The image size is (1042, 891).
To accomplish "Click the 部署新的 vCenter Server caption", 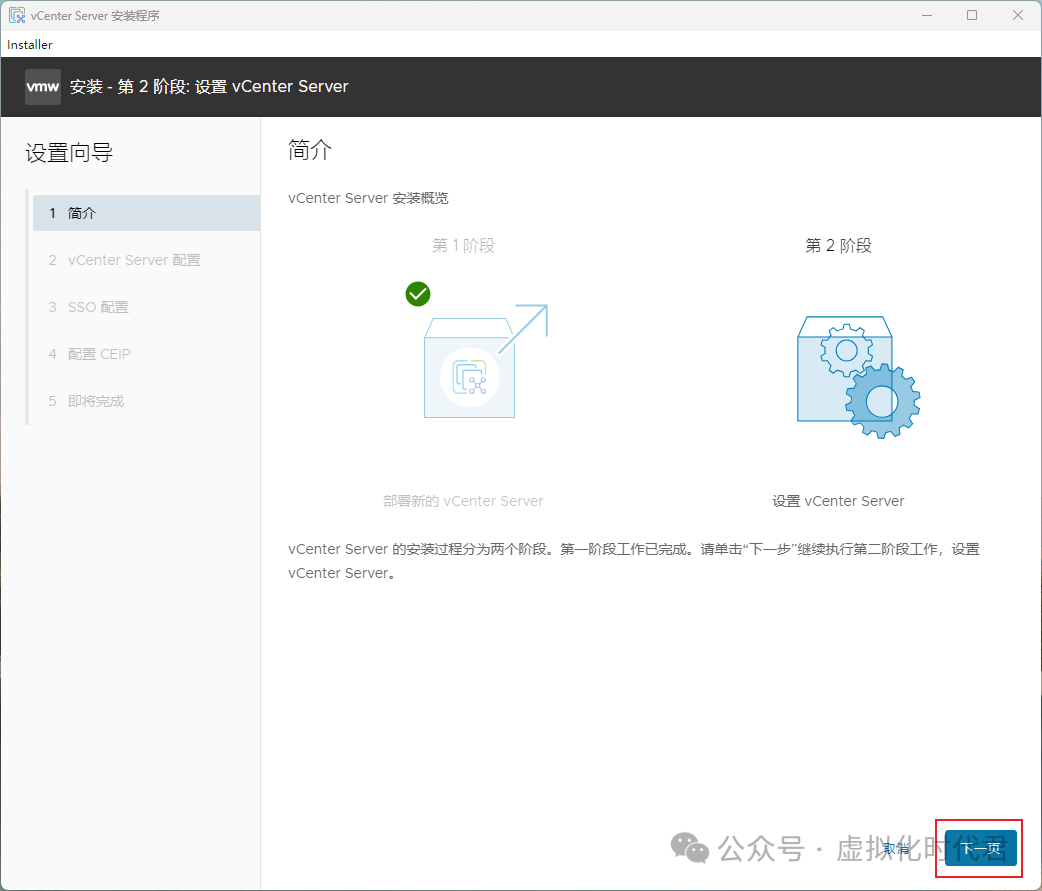I will pyautogui.click(x=463, y=501).
